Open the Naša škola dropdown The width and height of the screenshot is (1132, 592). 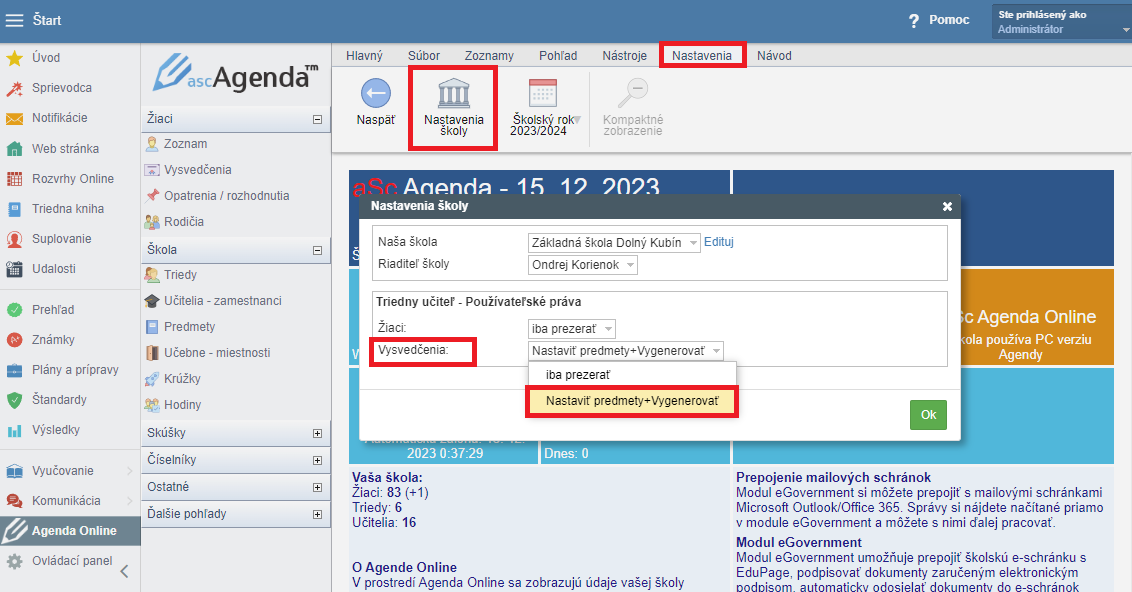click(x=614, y=243)
